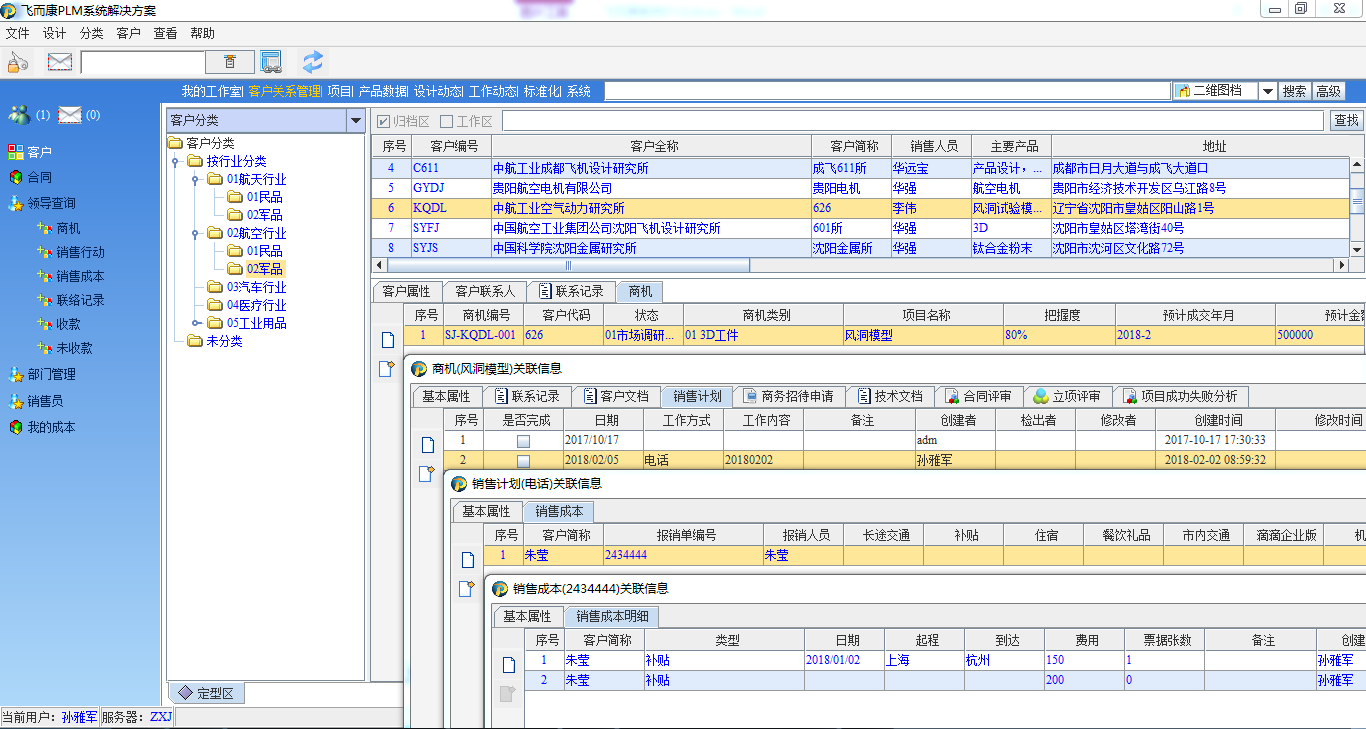Open 合同 in the left sidebar

click(x=39, y=177)
